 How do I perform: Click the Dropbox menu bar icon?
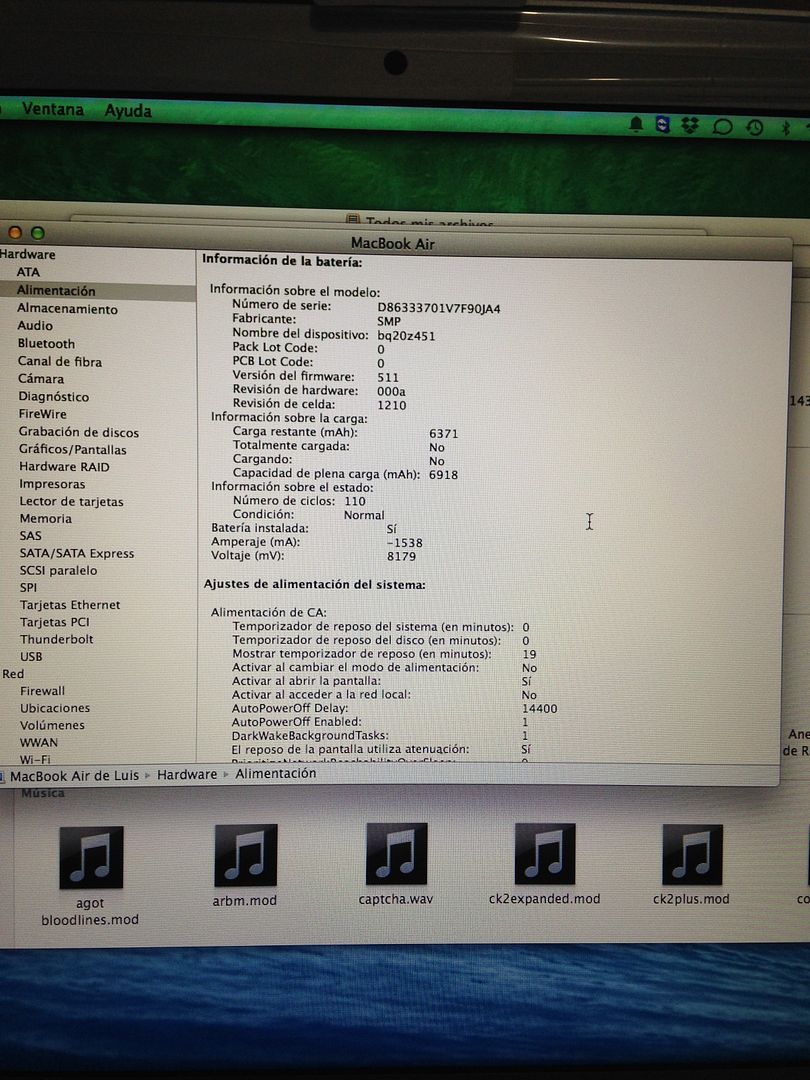point(689,125)
